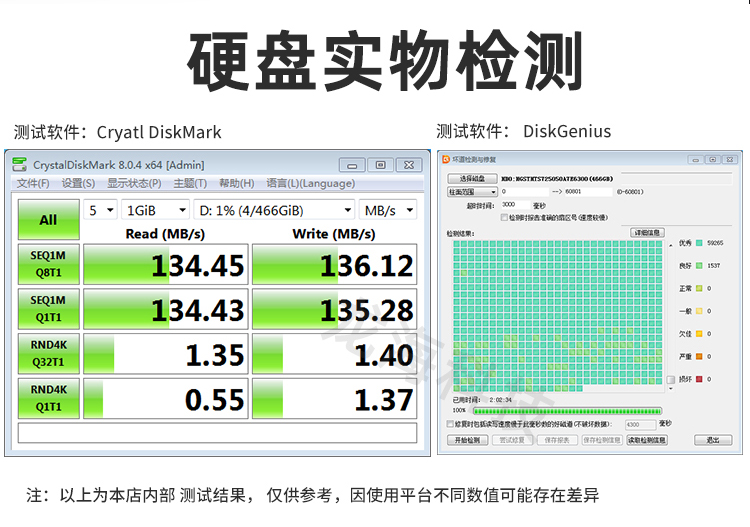Open the drive selector D: 1% (4/466GiB)
This screenshot has width=750, height=527.
point(274,210)
